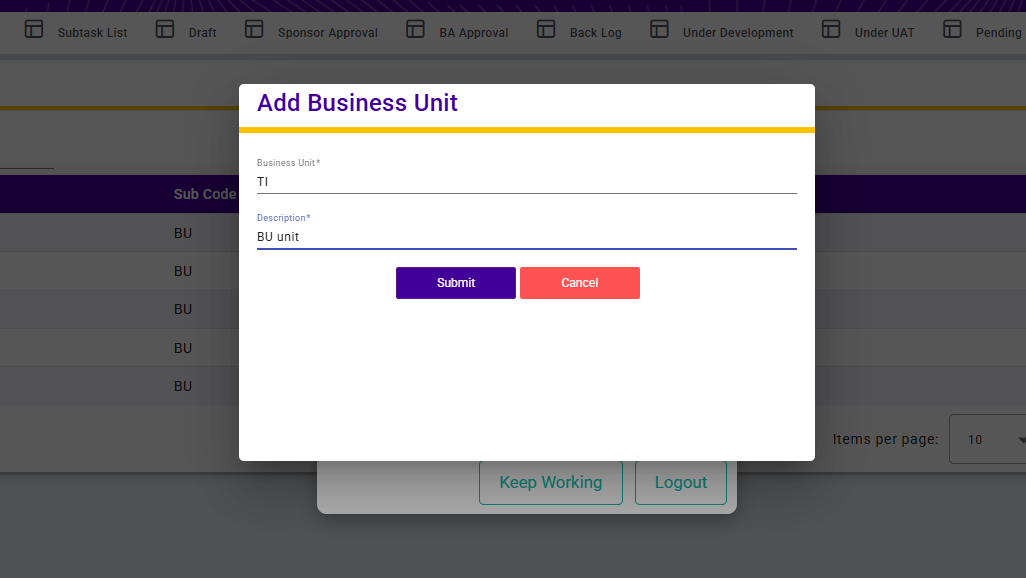Select the Sponsor Approval layout icon
1026x578 pixels.
pyautogui.click(x=254, y=29)
